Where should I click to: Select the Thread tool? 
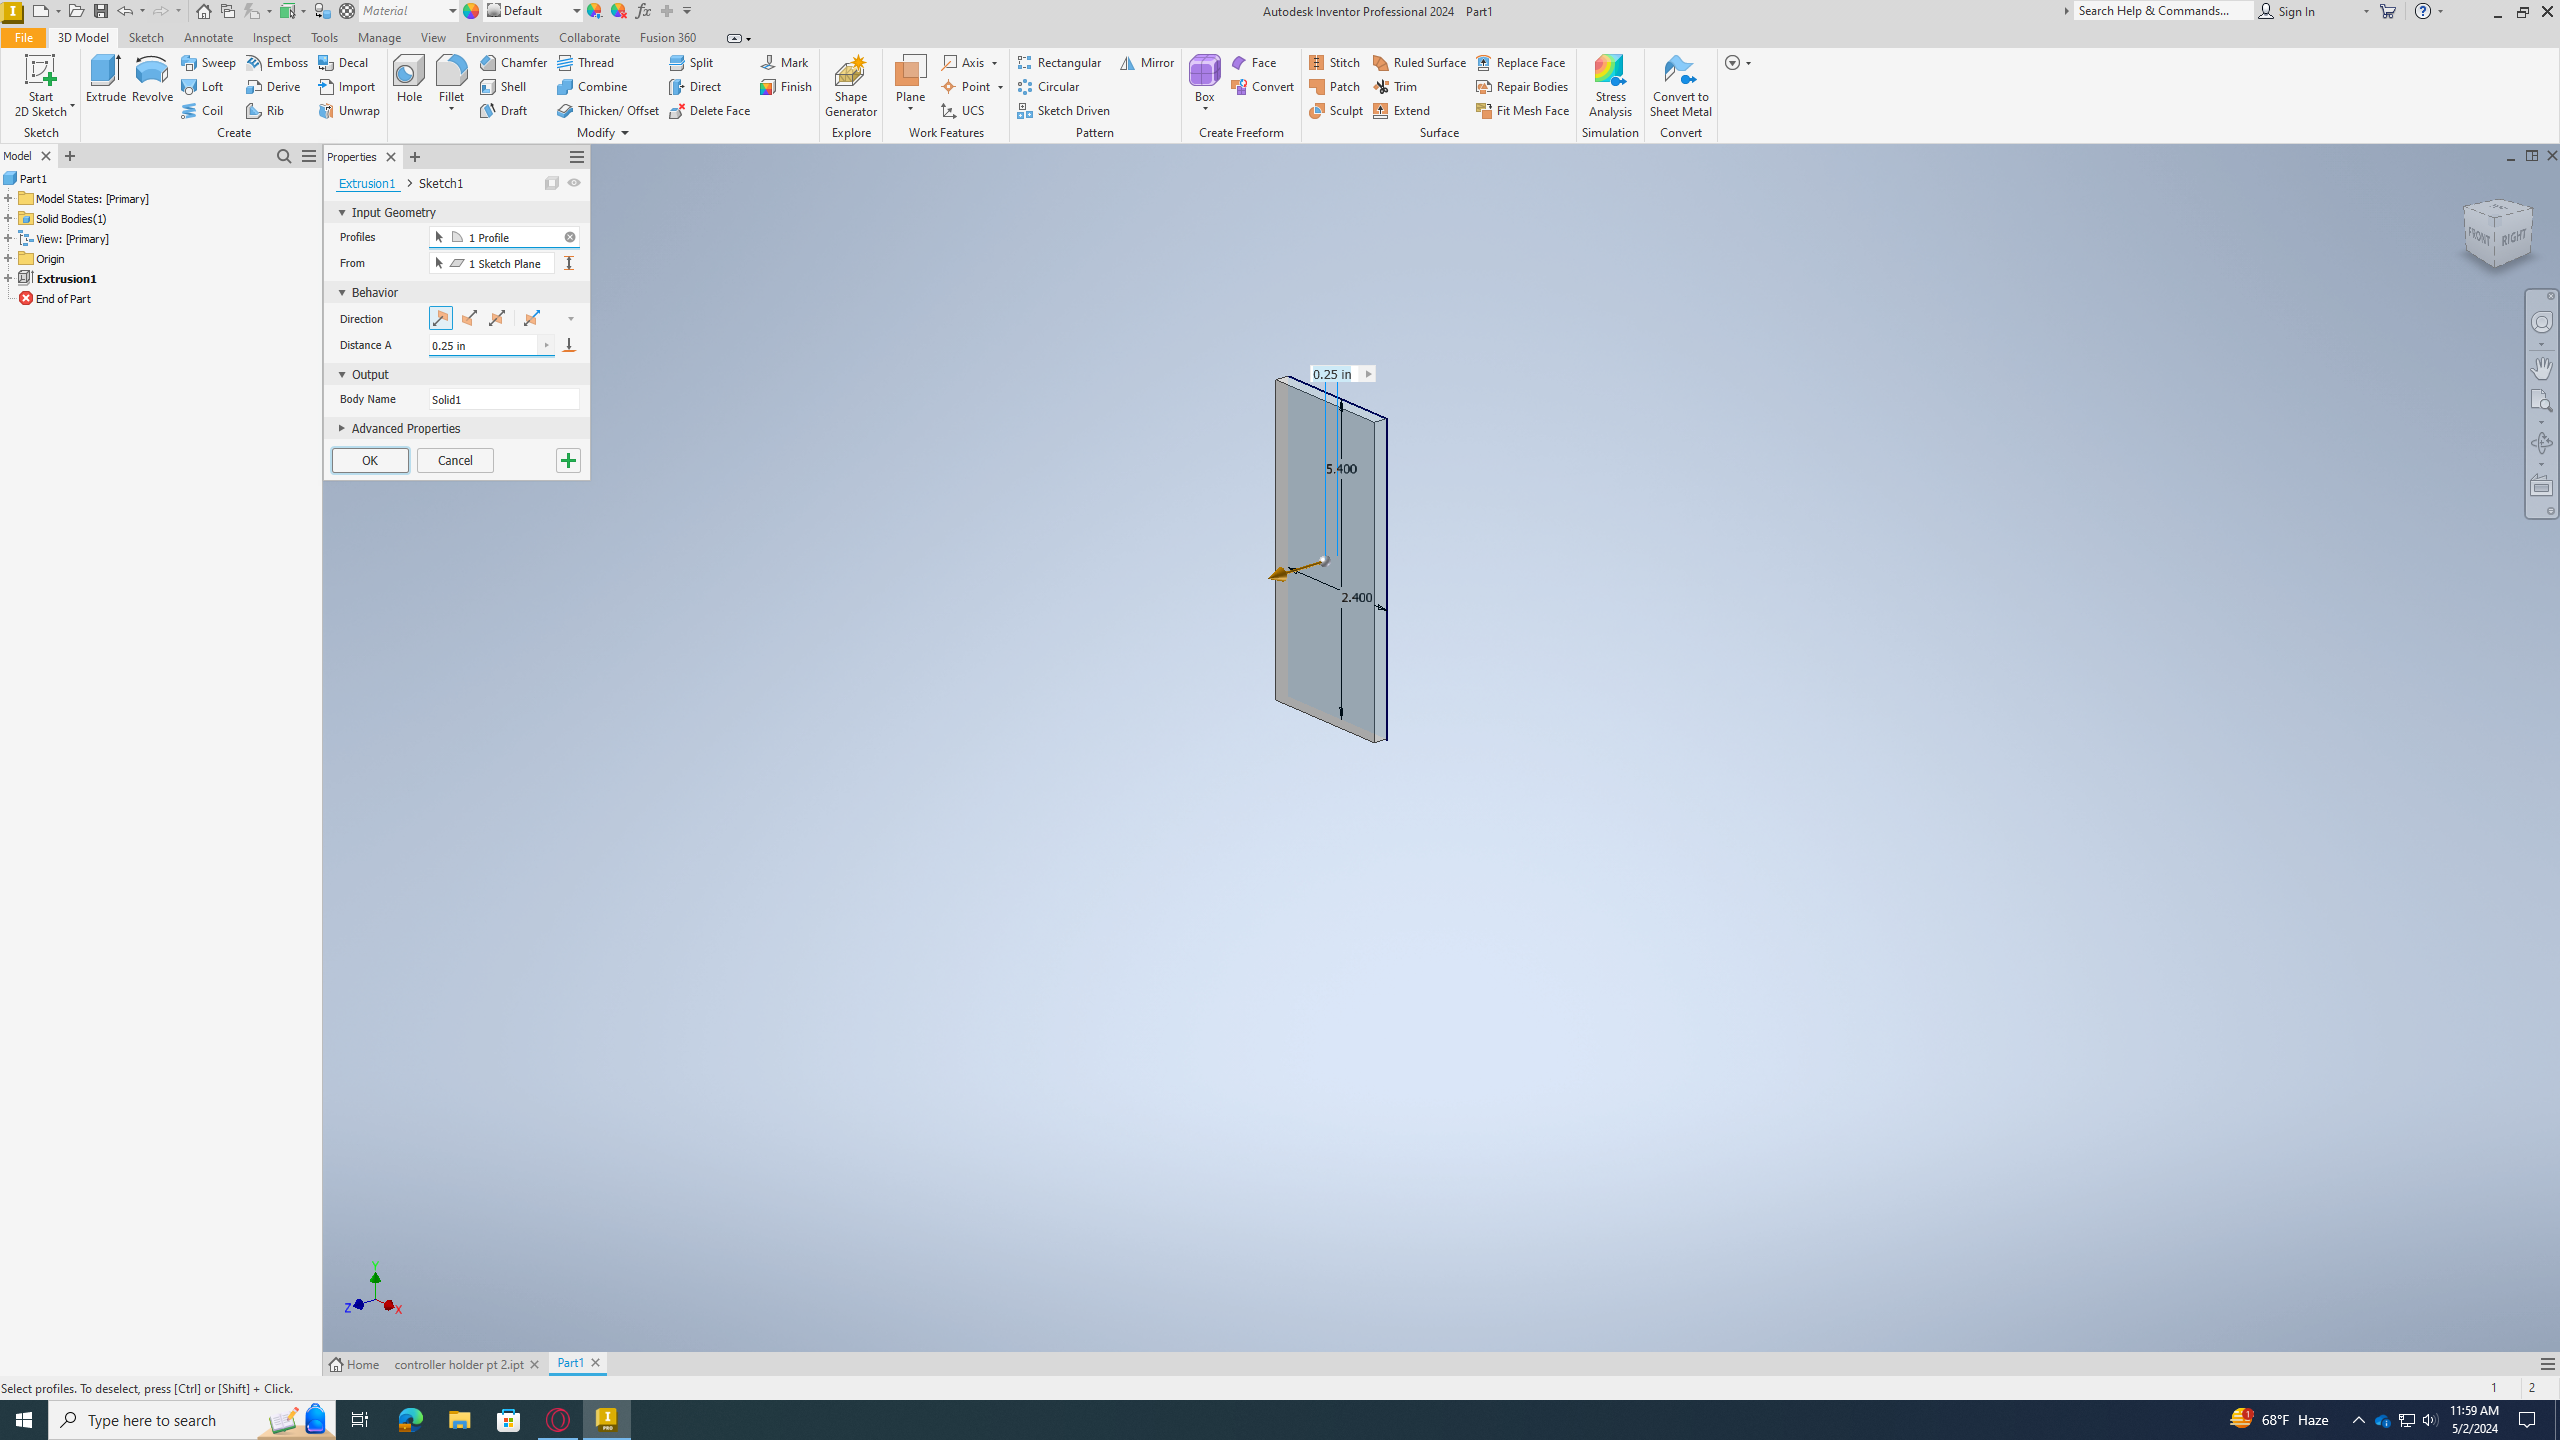click(x=586, y=62)
